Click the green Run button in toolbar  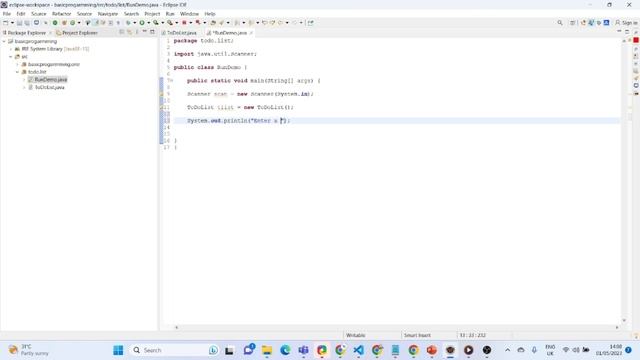click(x=142, y=23)
